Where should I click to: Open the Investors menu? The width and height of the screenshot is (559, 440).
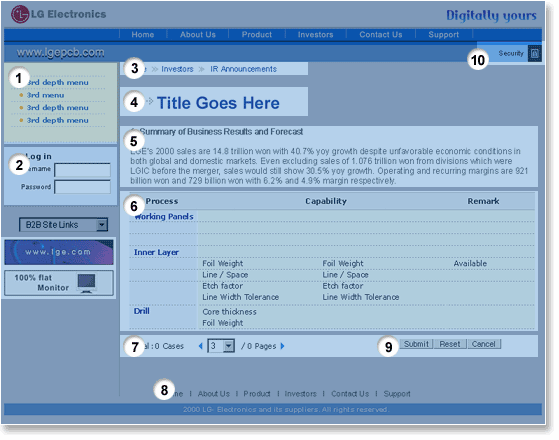[316, 35]
